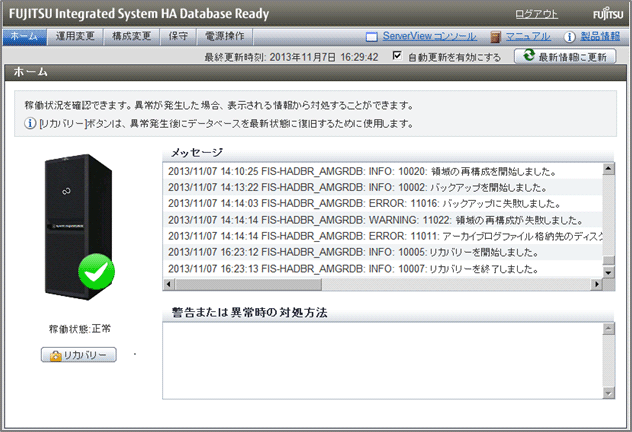Click message list scroll down arrow
Image resolution: width=632 pixels, height=432 pixels.
[609, 272]
